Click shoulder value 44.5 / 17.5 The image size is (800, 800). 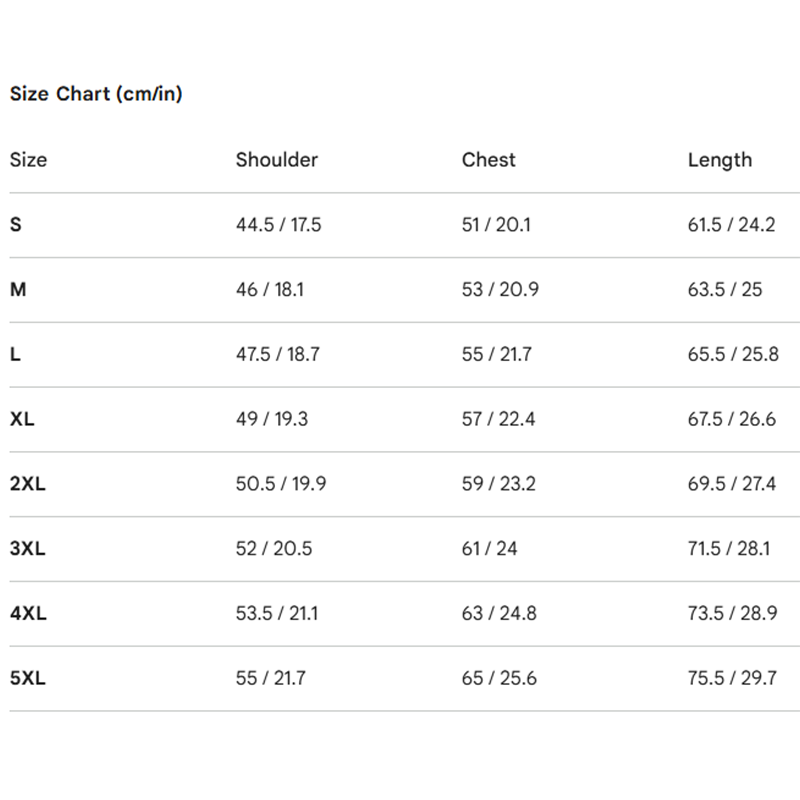pyautogui.click(x=279, y=225)
